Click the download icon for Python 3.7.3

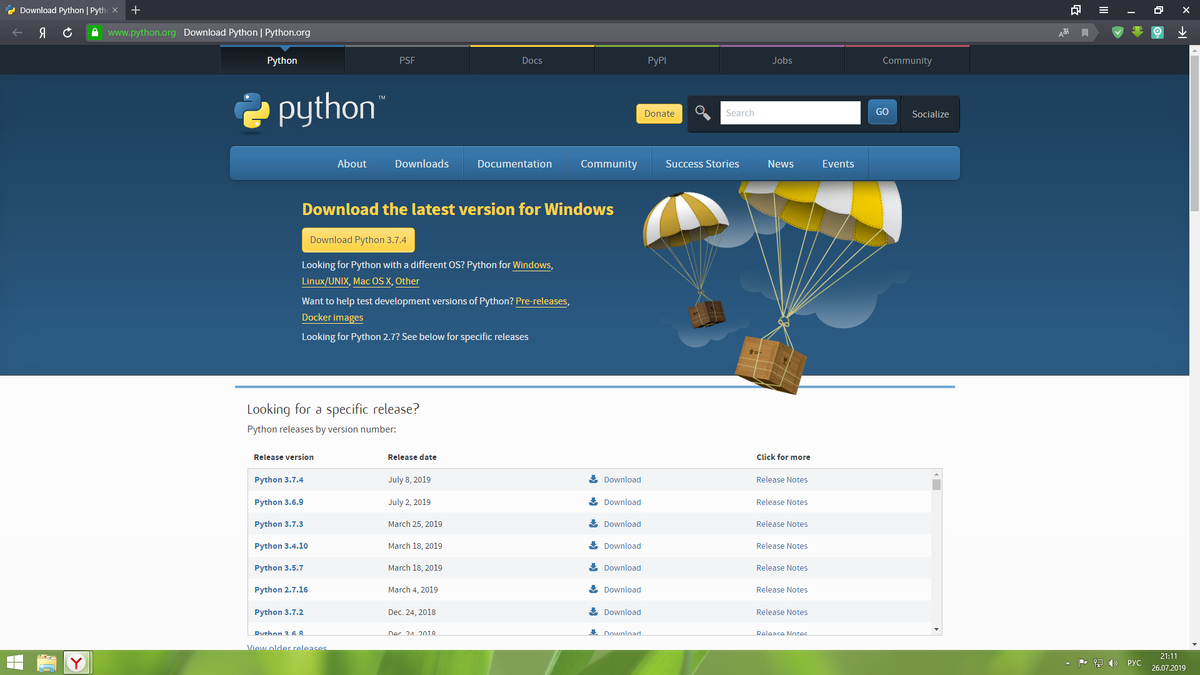tap(593, 523)
